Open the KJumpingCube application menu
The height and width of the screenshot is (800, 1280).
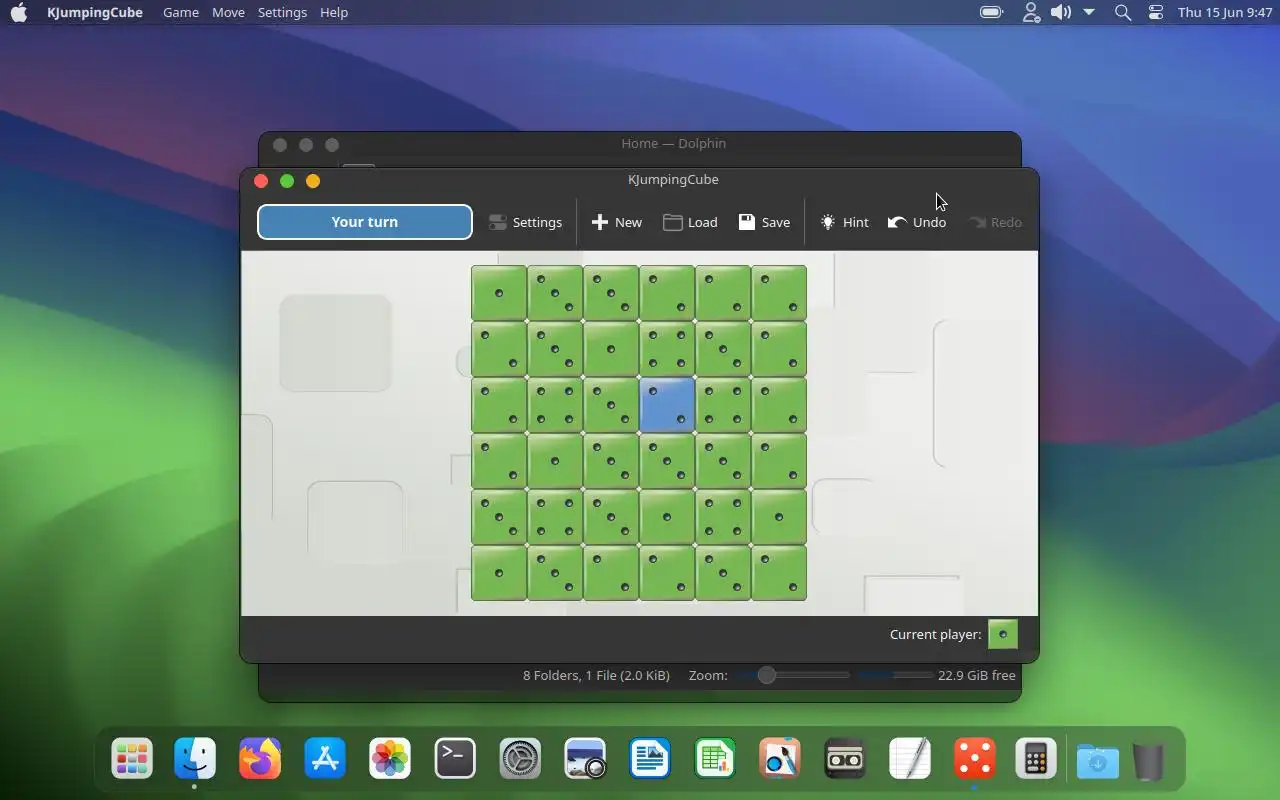pyautogui.click(x=95, y=12)
